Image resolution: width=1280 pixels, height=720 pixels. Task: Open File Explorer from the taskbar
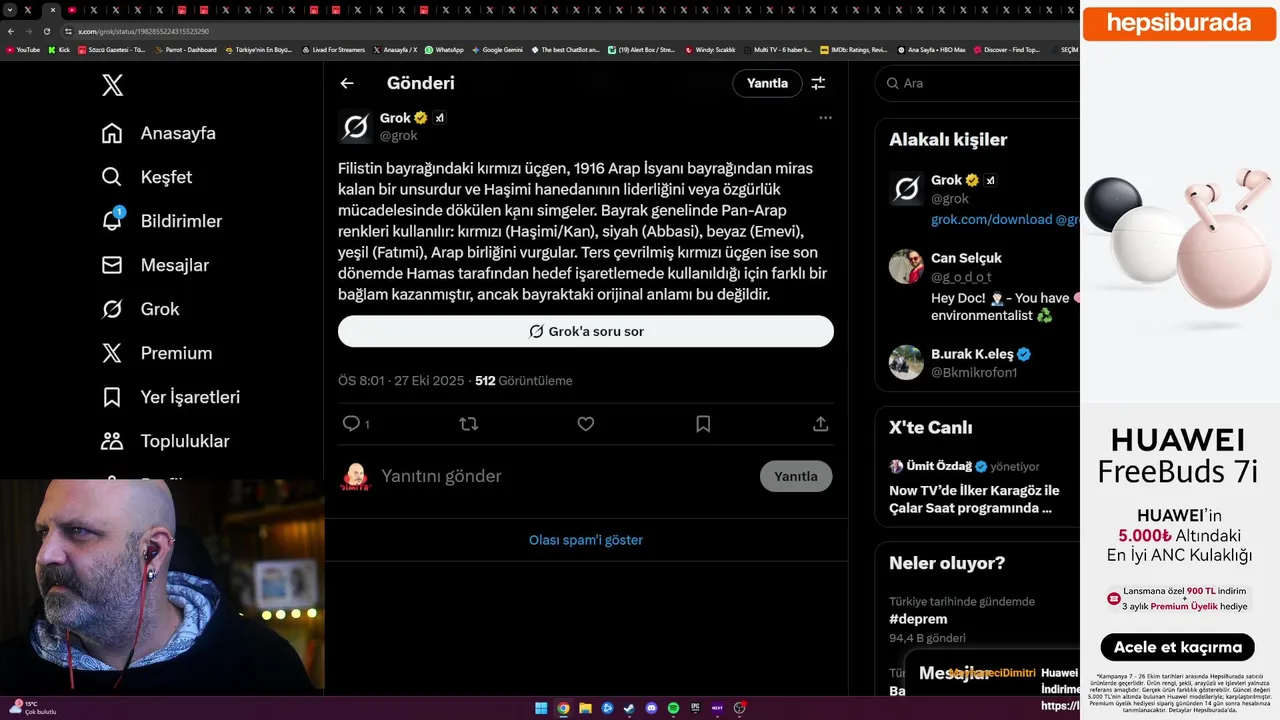tap(585, 708)
